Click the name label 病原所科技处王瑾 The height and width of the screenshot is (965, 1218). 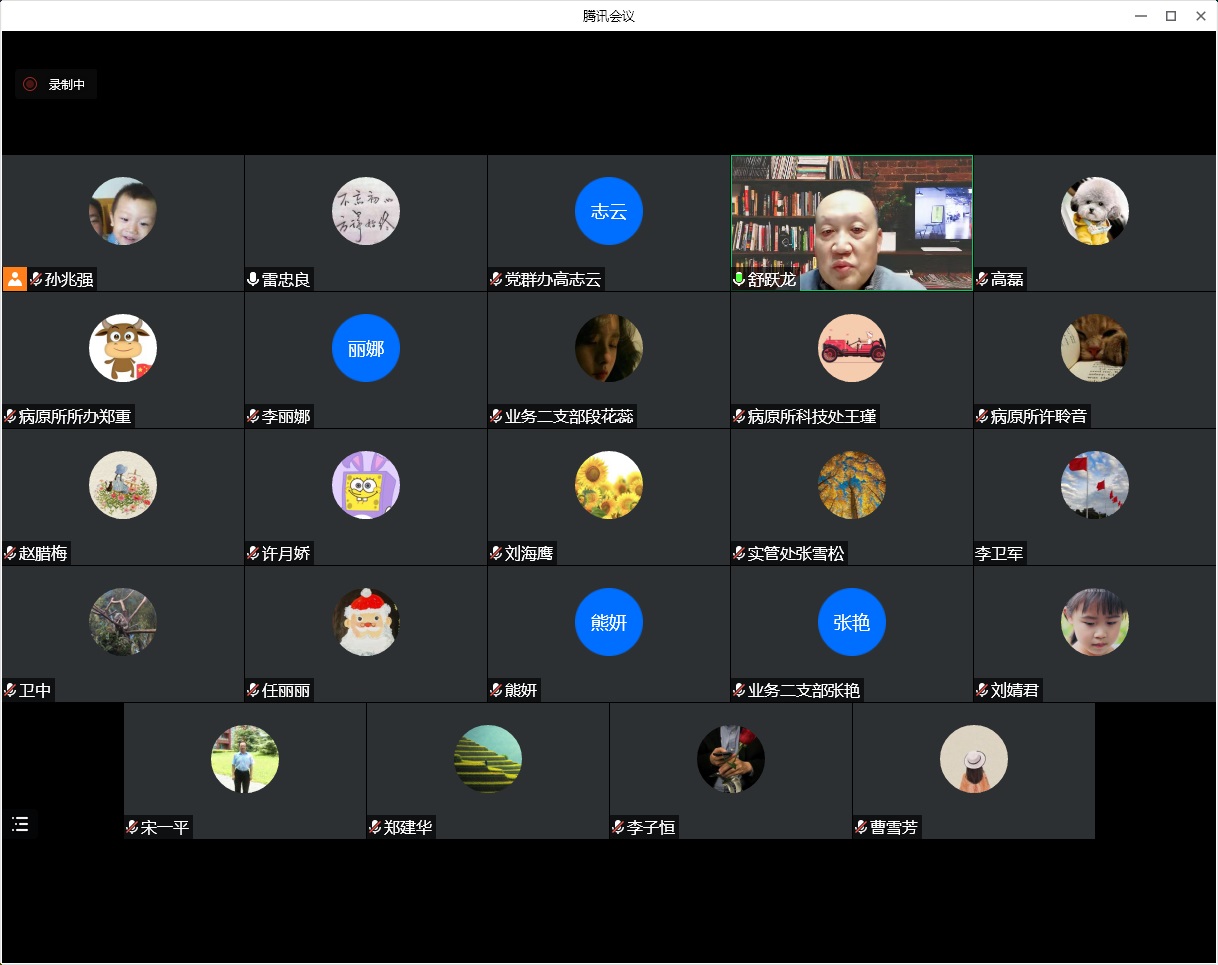812,416
